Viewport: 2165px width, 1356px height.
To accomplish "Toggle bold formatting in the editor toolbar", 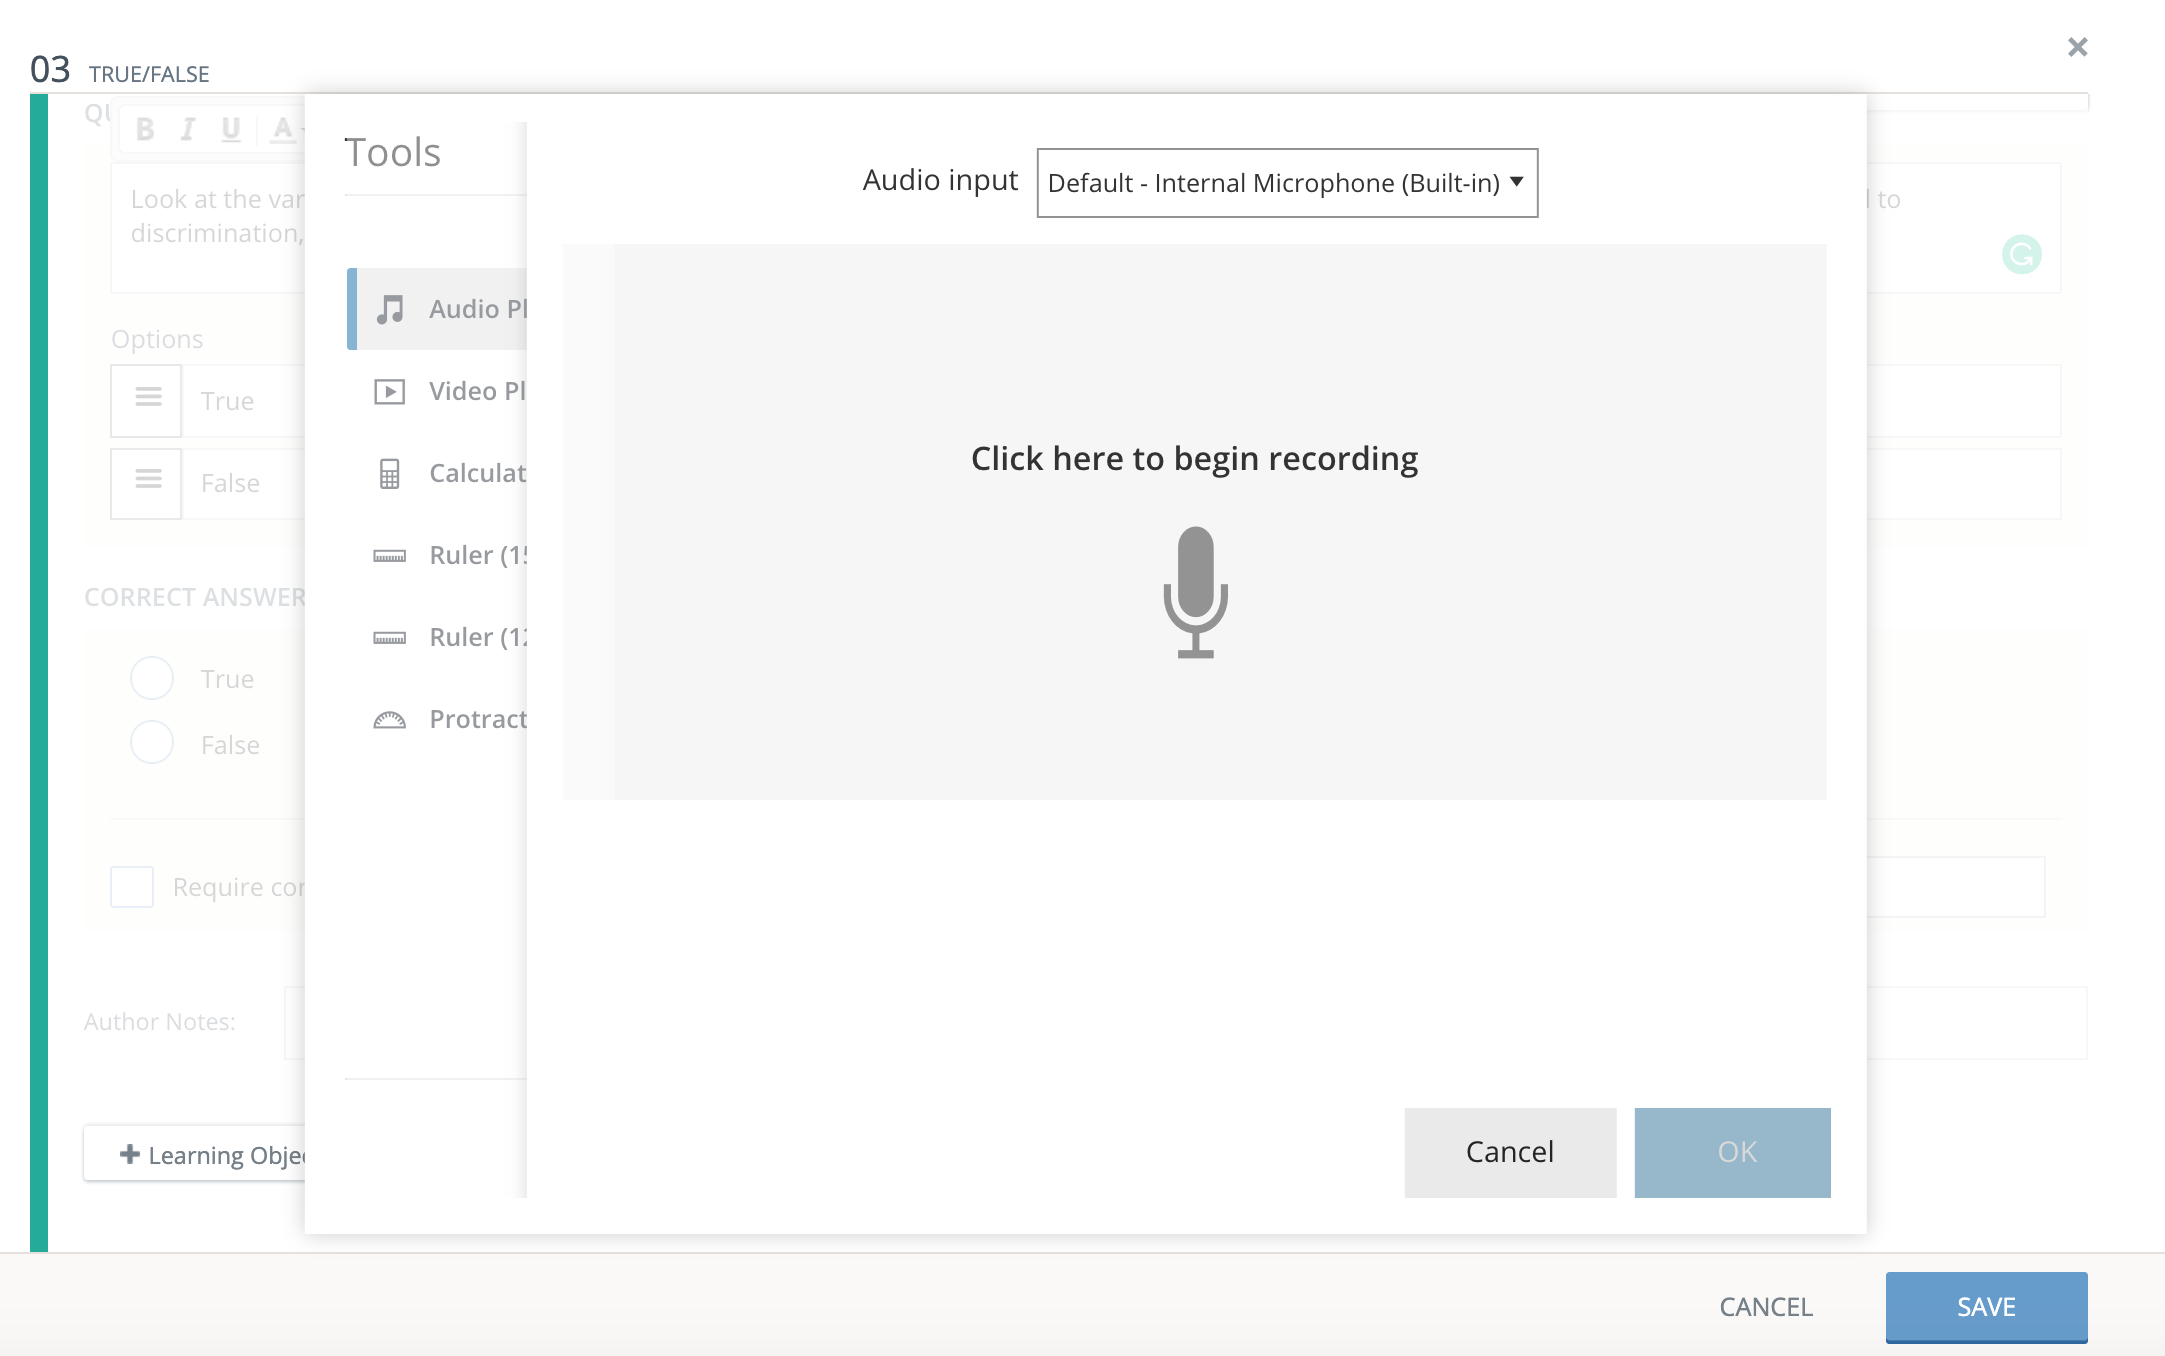I will [x=143, y=129].
